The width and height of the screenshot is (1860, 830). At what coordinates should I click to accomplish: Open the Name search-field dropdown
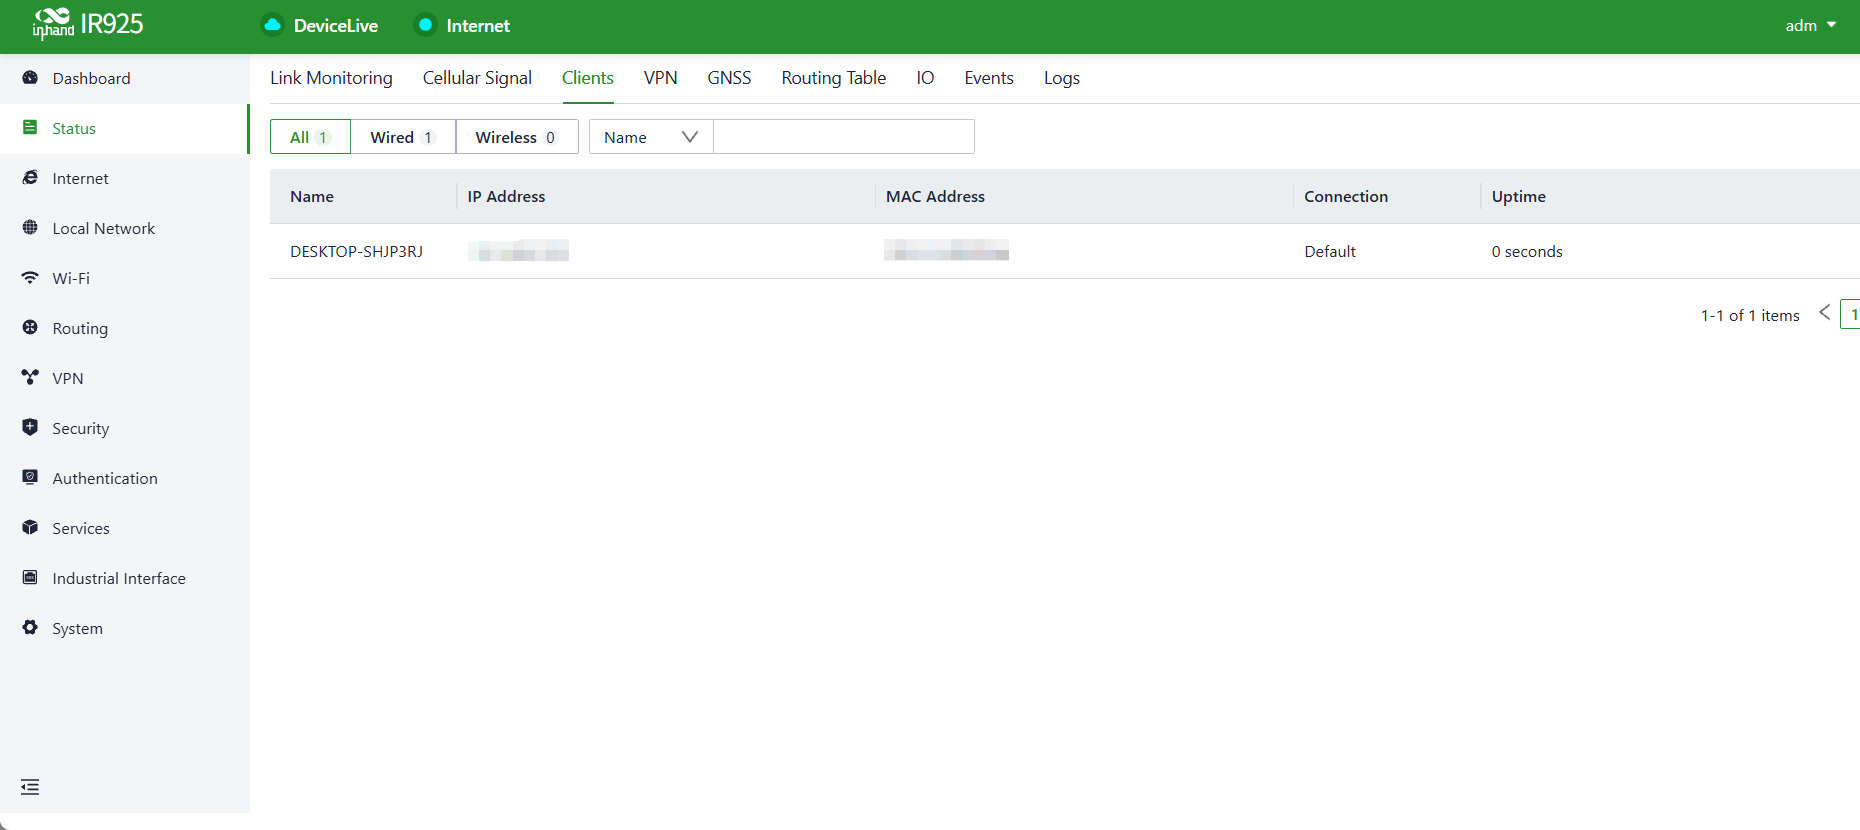(651, 137)
